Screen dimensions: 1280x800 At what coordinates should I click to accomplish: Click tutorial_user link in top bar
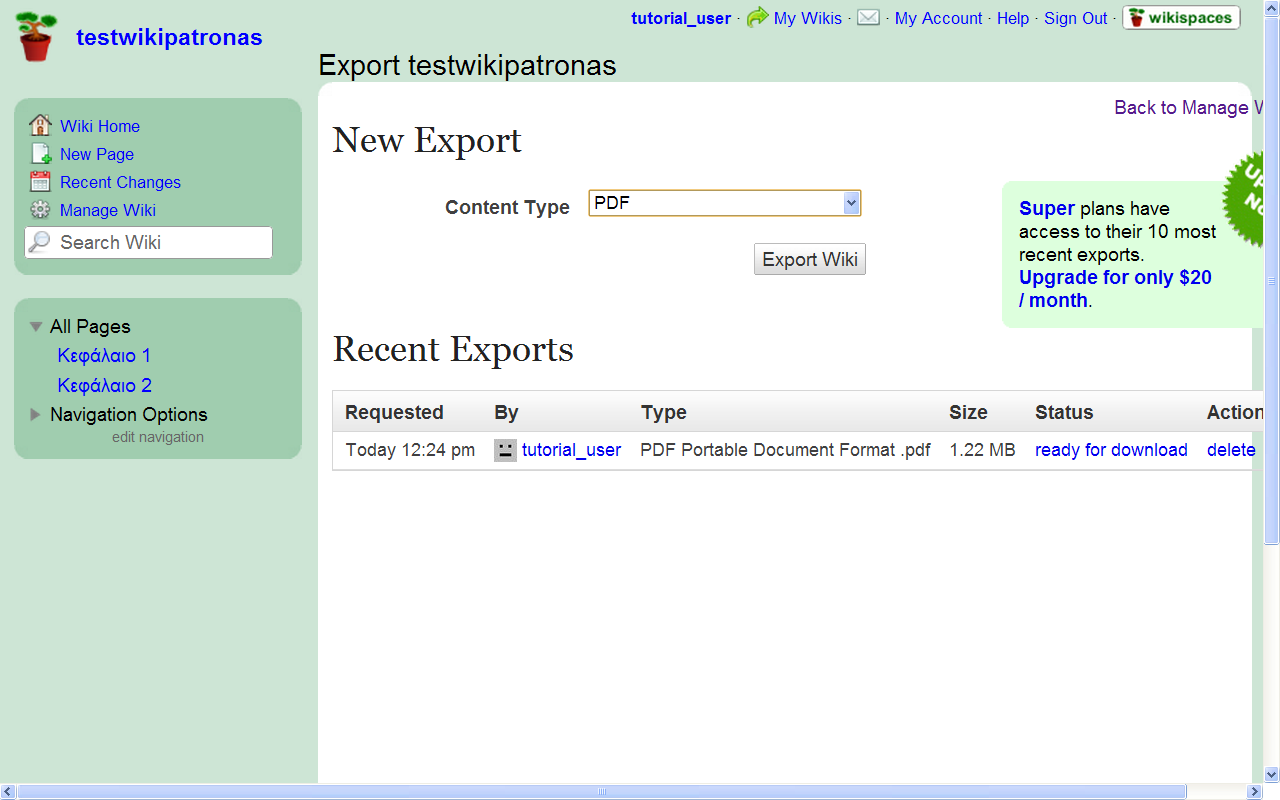(x=681, y=18)
